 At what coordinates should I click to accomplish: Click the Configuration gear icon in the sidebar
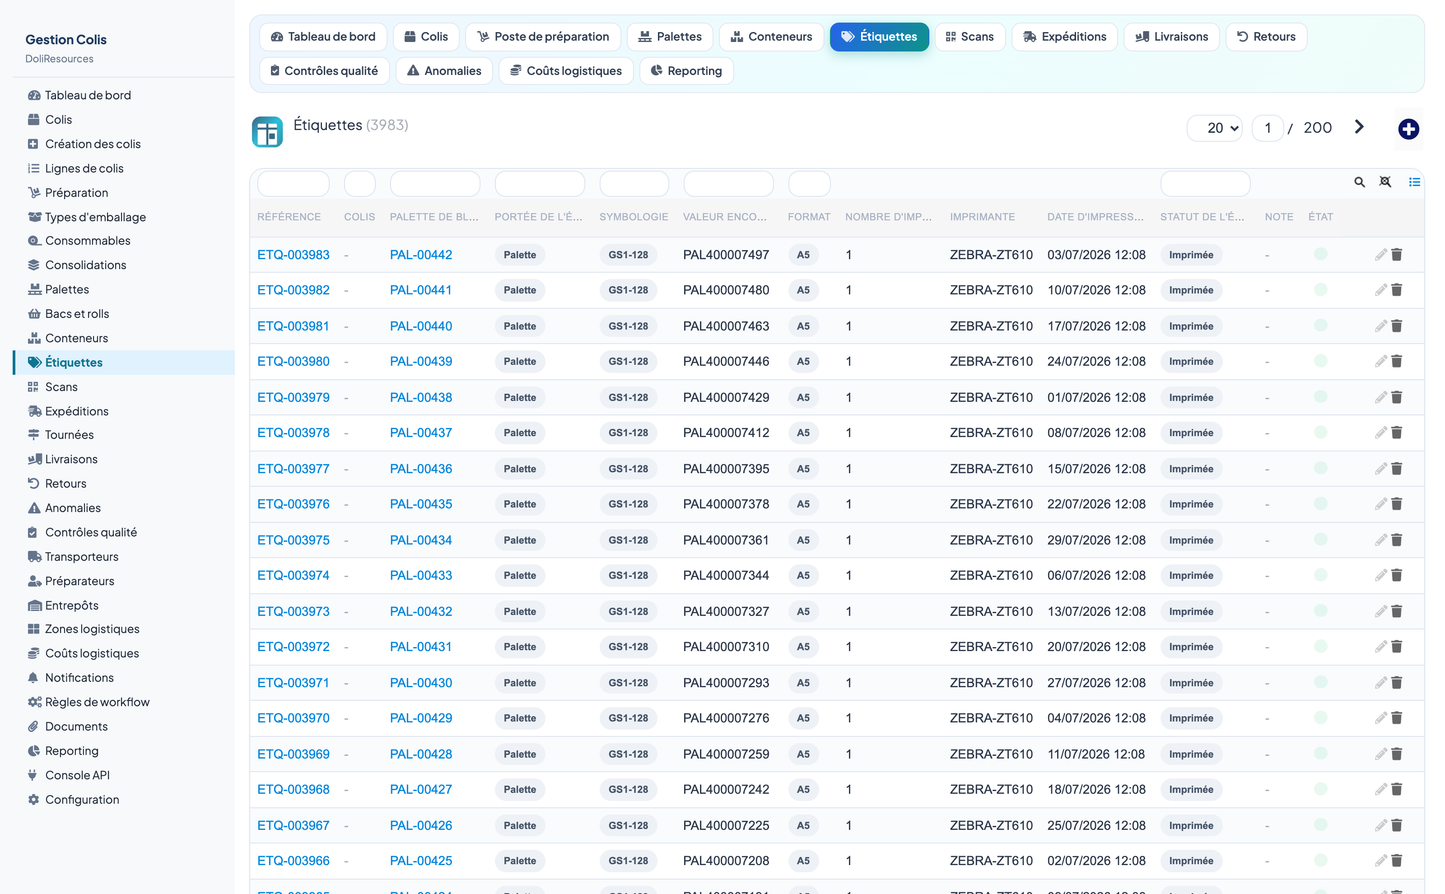[x=34, y=800]
